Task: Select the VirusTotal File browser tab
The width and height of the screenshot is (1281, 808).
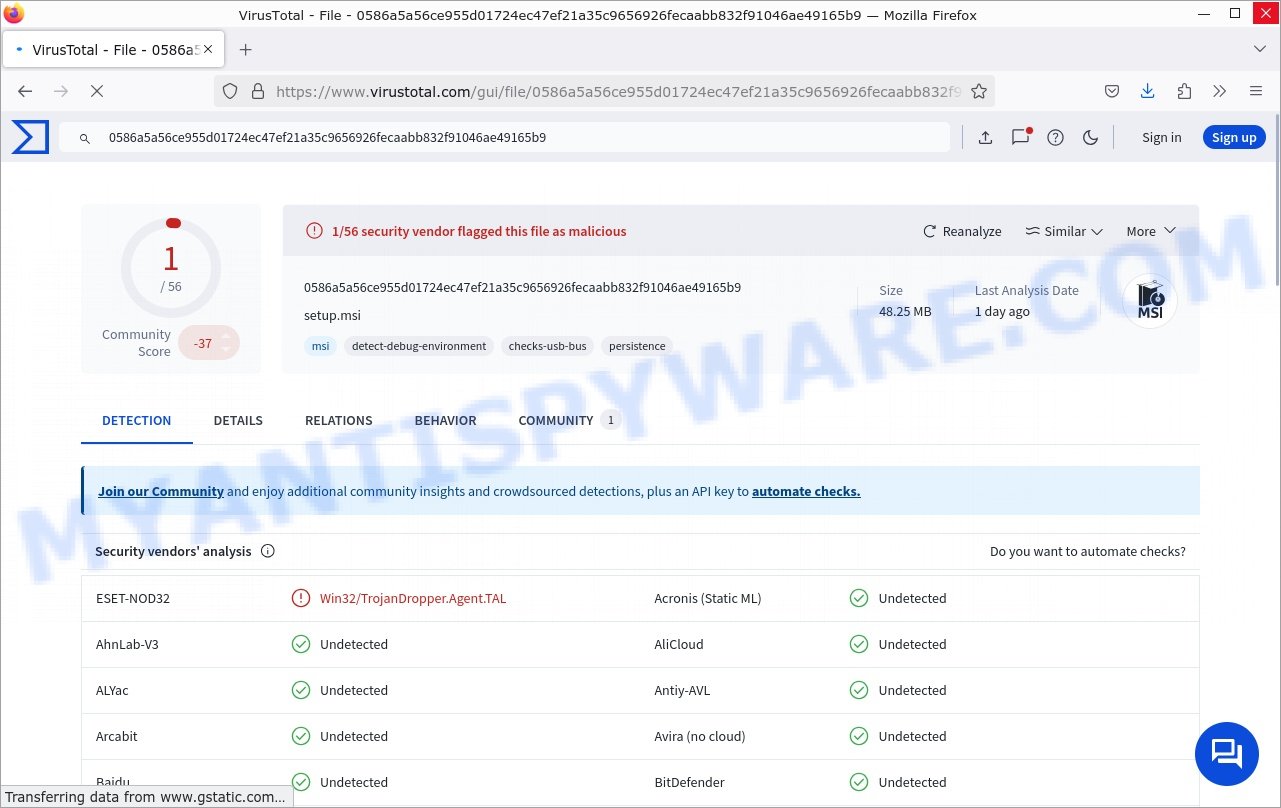Action: [x=113, y=49]
